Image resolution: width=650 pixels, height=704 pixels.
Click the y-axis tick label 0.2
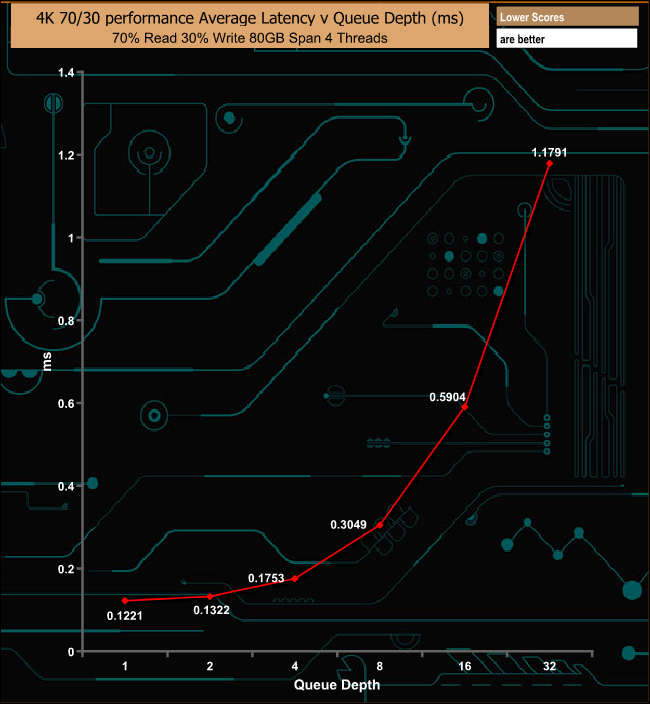click(x=66, y=569)
